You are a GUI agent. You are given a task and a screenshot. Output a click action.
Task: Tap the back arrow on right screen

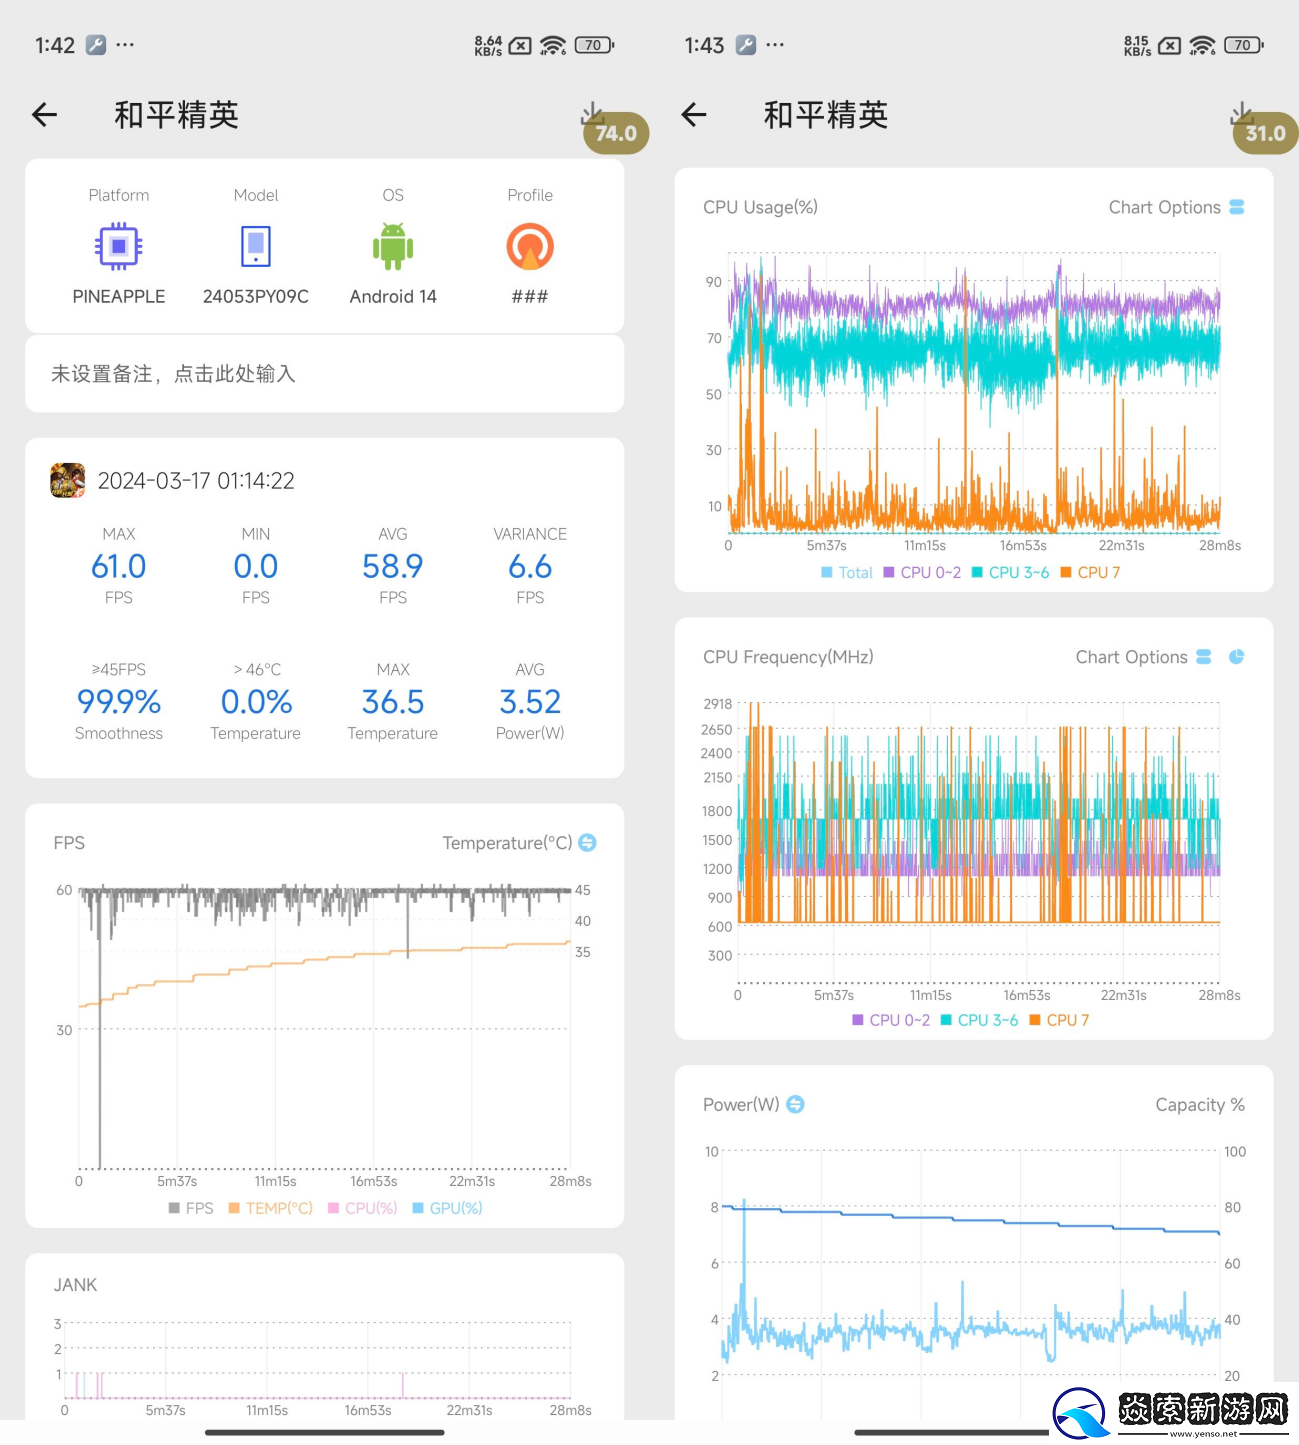(x=694, y=115)
